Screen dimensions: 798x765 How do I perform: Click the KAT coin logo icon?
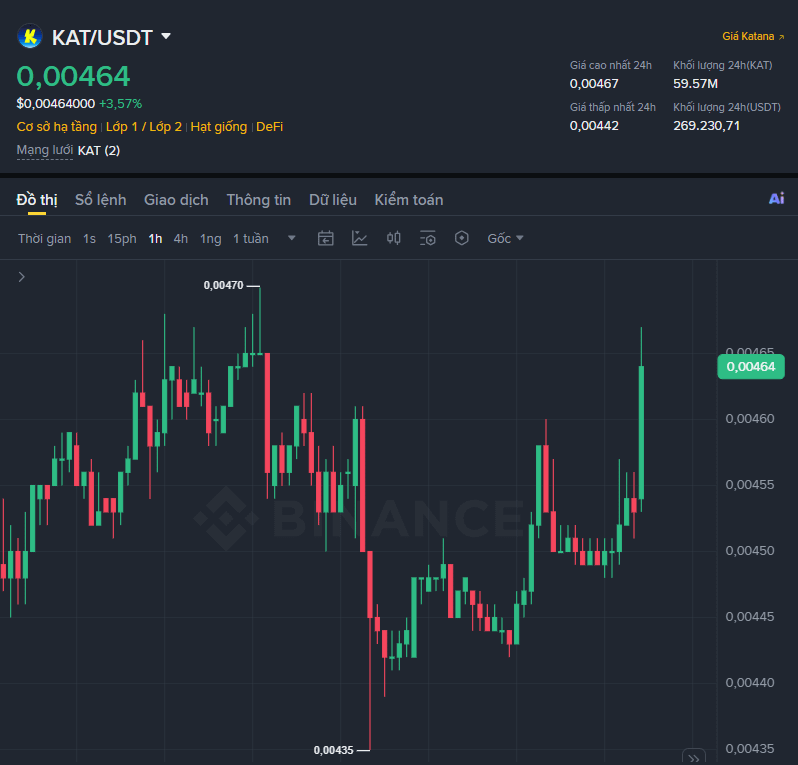30,37
